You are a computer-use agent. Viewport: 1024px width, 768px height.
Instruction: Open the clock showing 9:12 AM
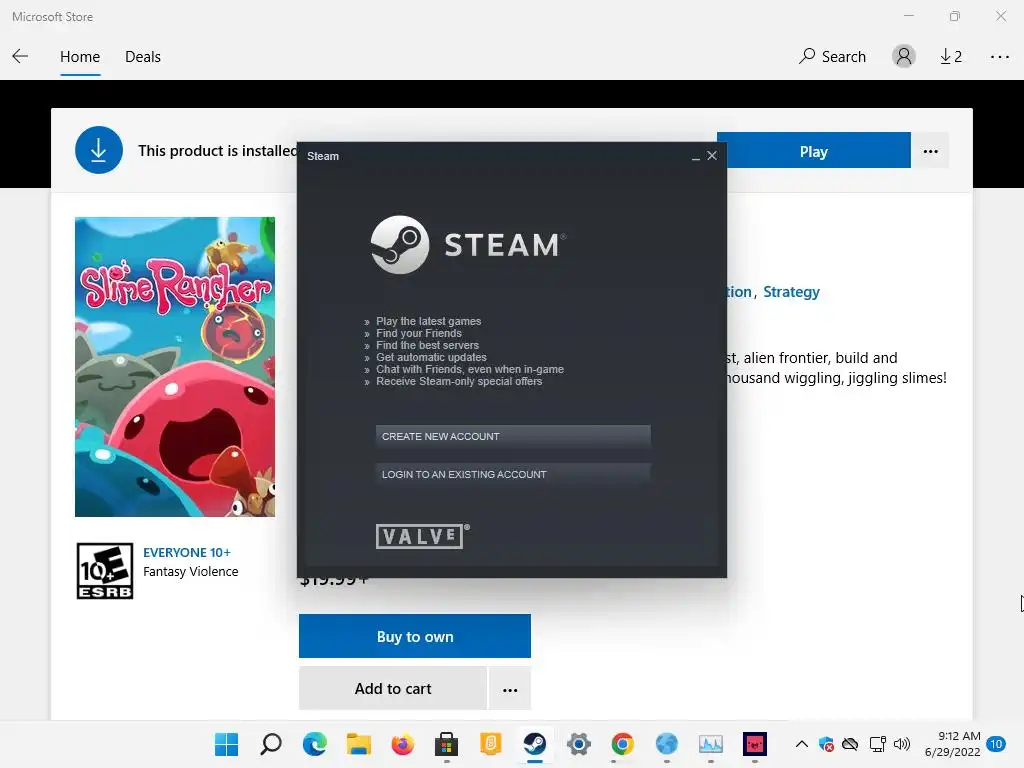click(953, 744)
